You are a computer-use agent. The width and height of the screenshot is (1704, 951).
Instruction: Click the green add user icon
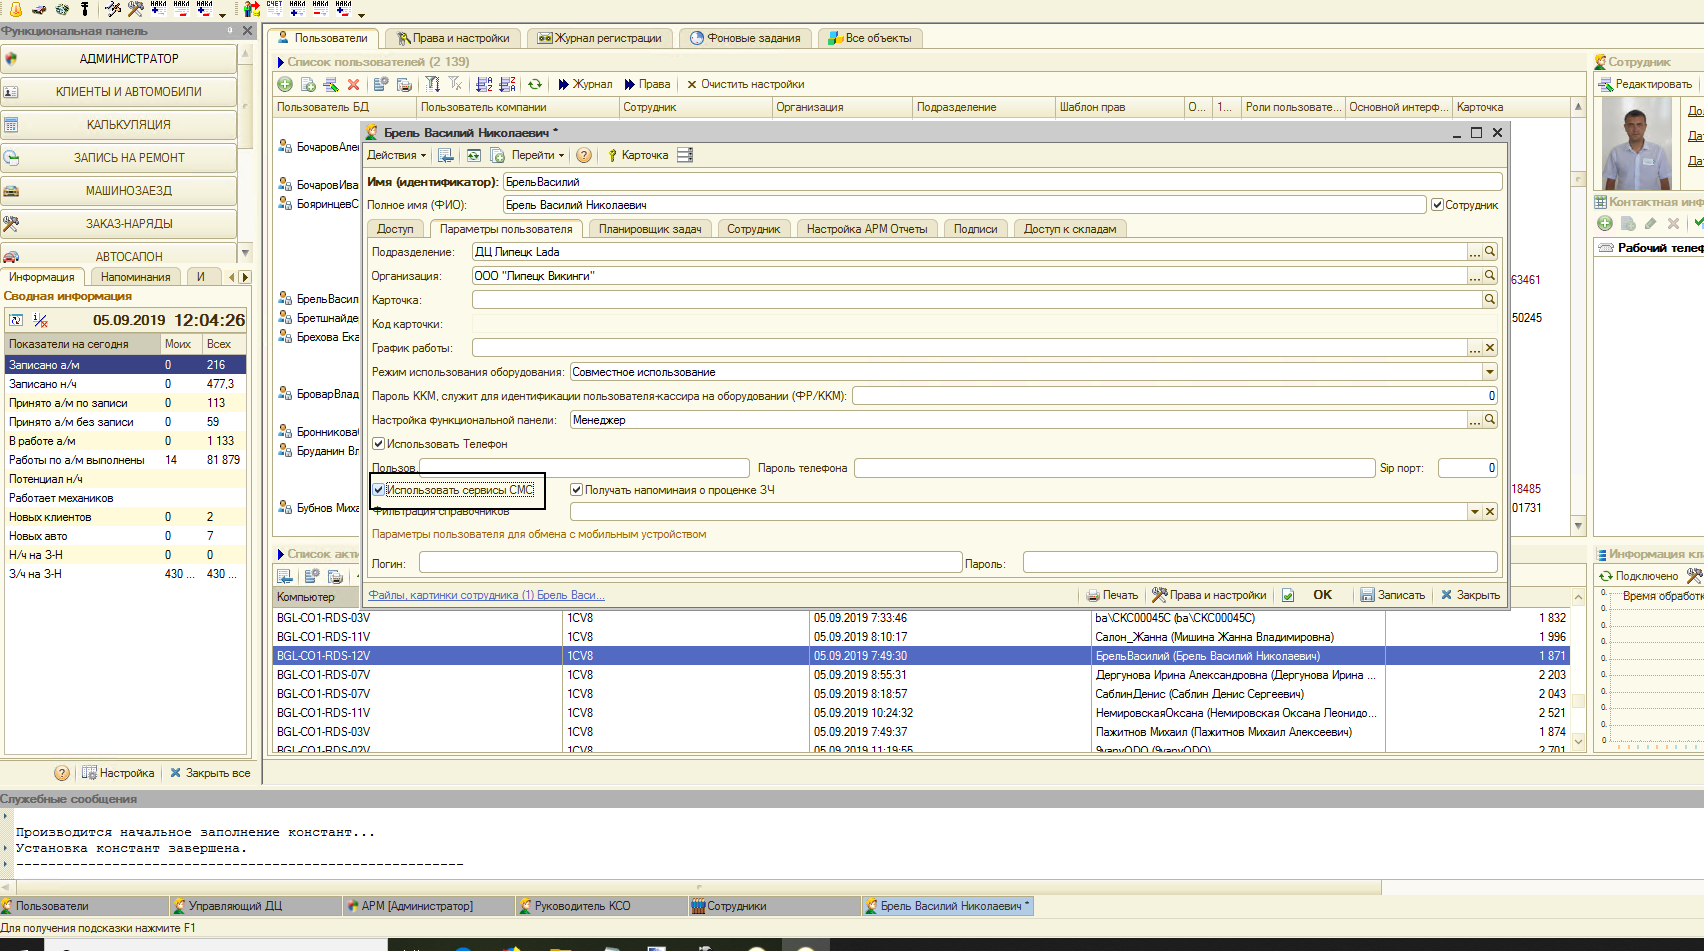click(x=285, y=85)
